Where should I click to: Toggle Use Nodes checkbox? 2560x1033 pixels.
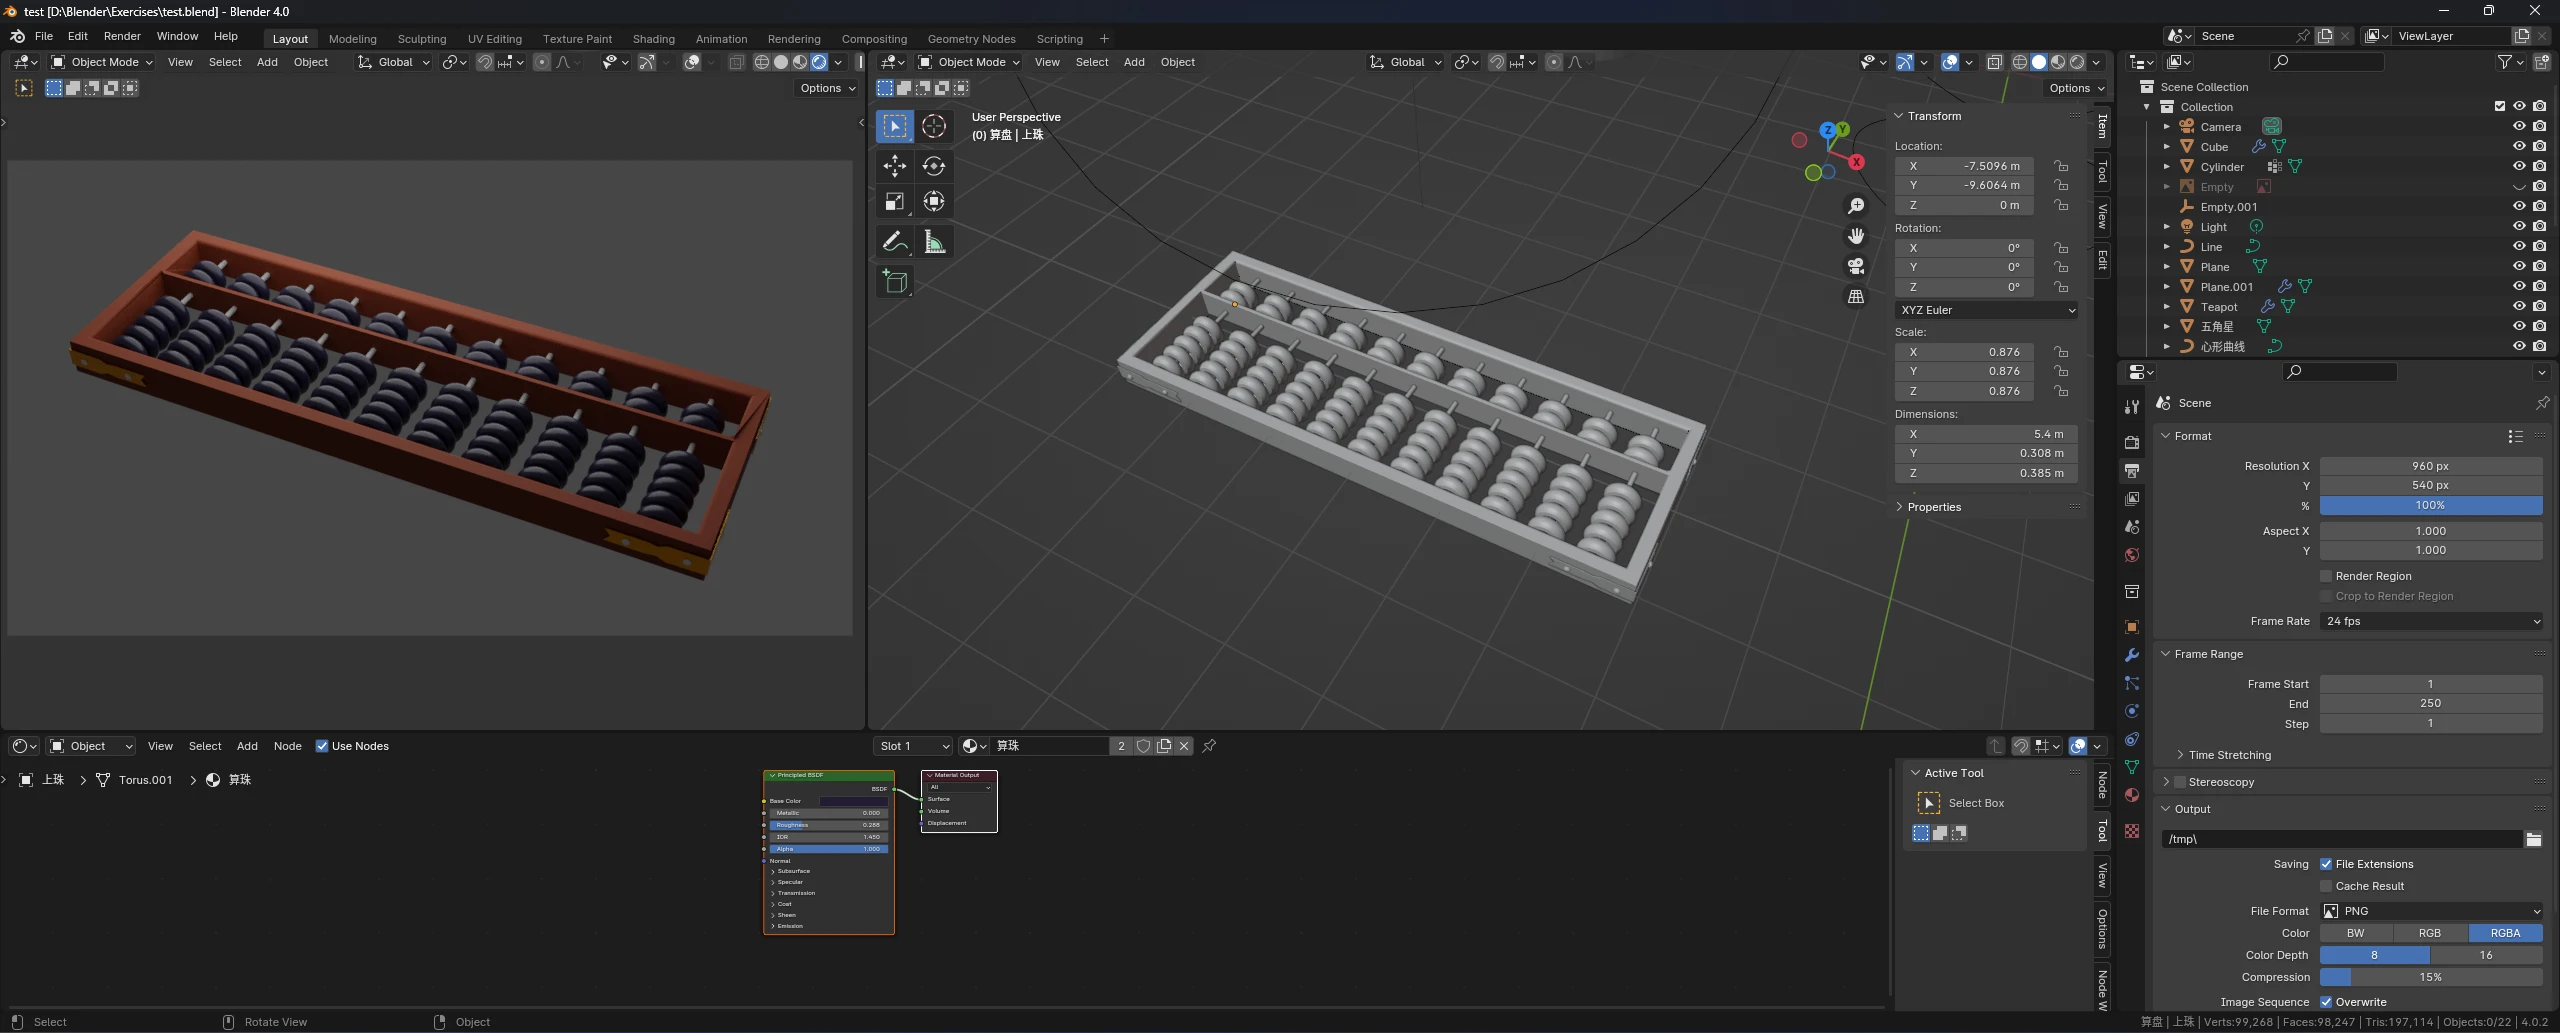322,746
